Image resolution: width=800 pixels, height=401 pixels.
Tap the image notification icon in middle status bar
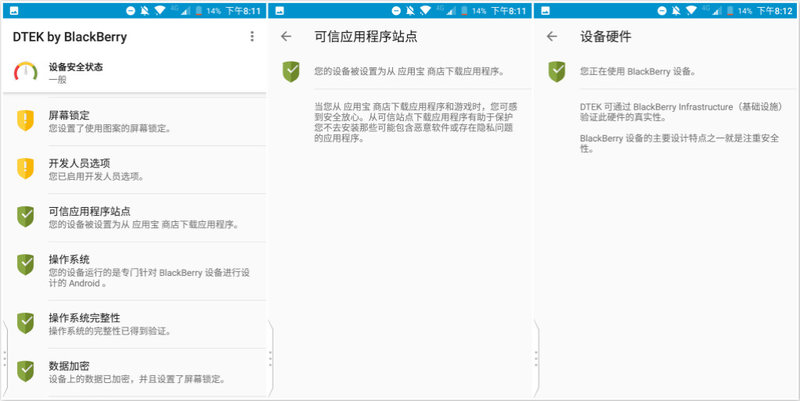pos(280,11)
